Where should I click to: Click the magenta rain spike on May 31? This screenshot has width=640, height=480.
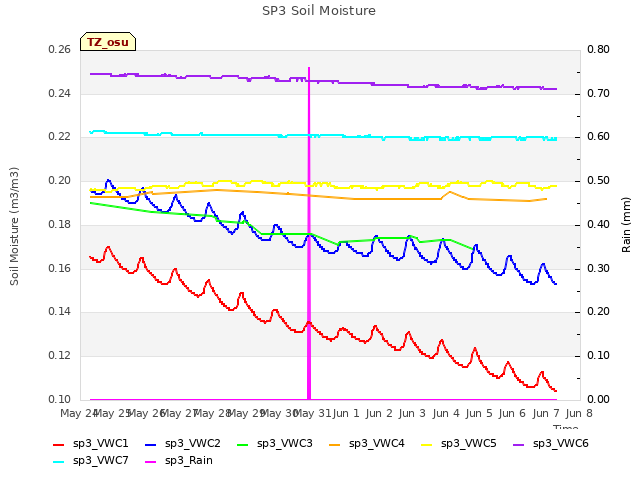(309, 233)
